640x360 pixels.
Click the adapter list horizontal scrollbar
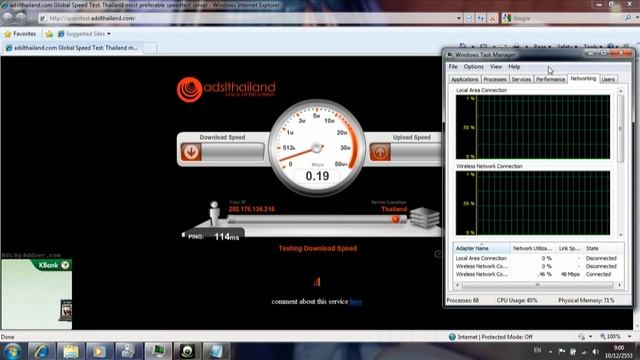[538, 285]
